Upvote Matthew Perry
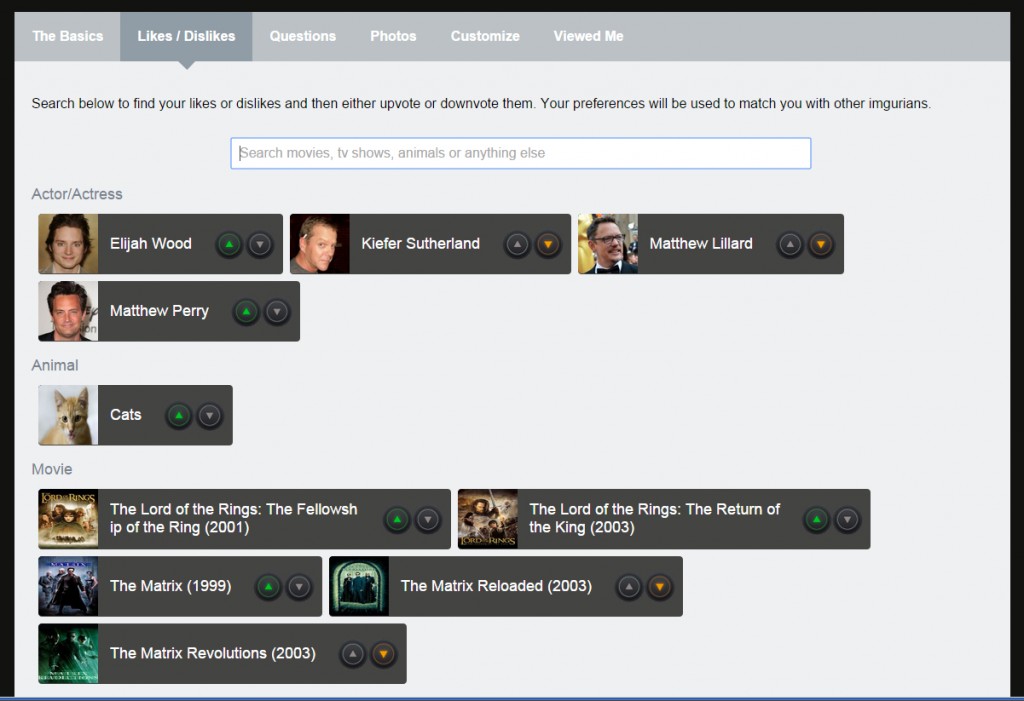 [246, 312]
